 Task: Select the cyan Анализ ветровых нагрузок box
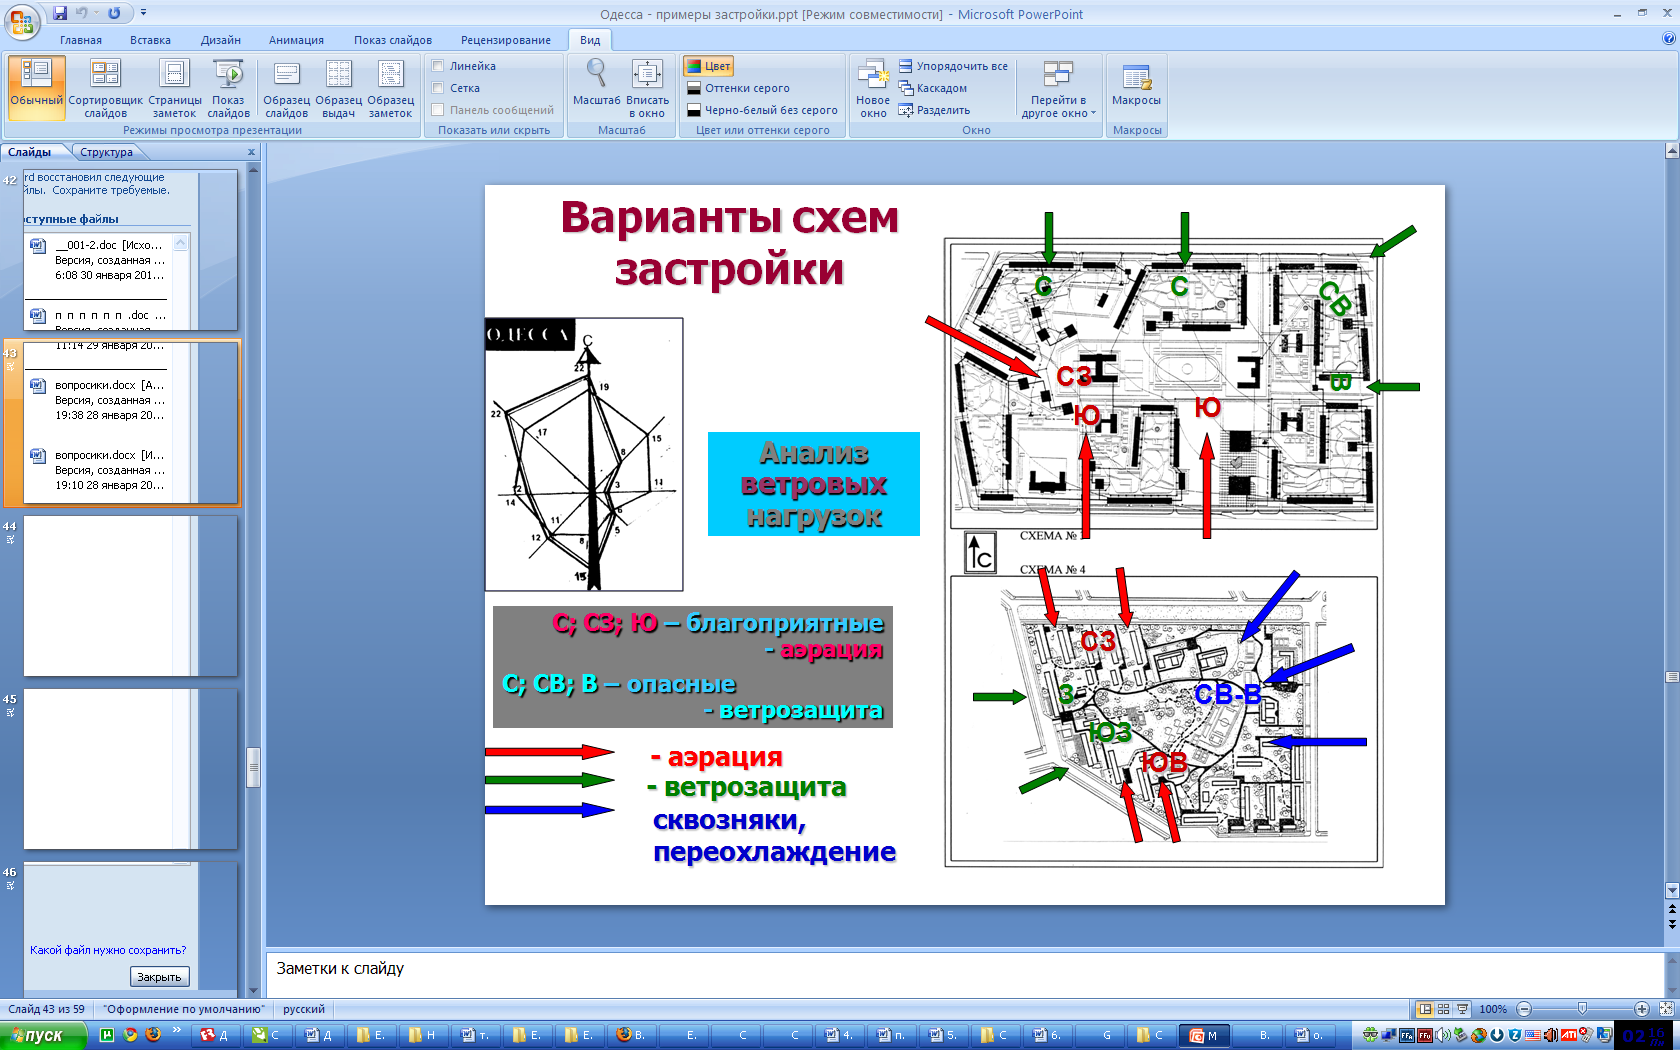click(x=814, y=484)
